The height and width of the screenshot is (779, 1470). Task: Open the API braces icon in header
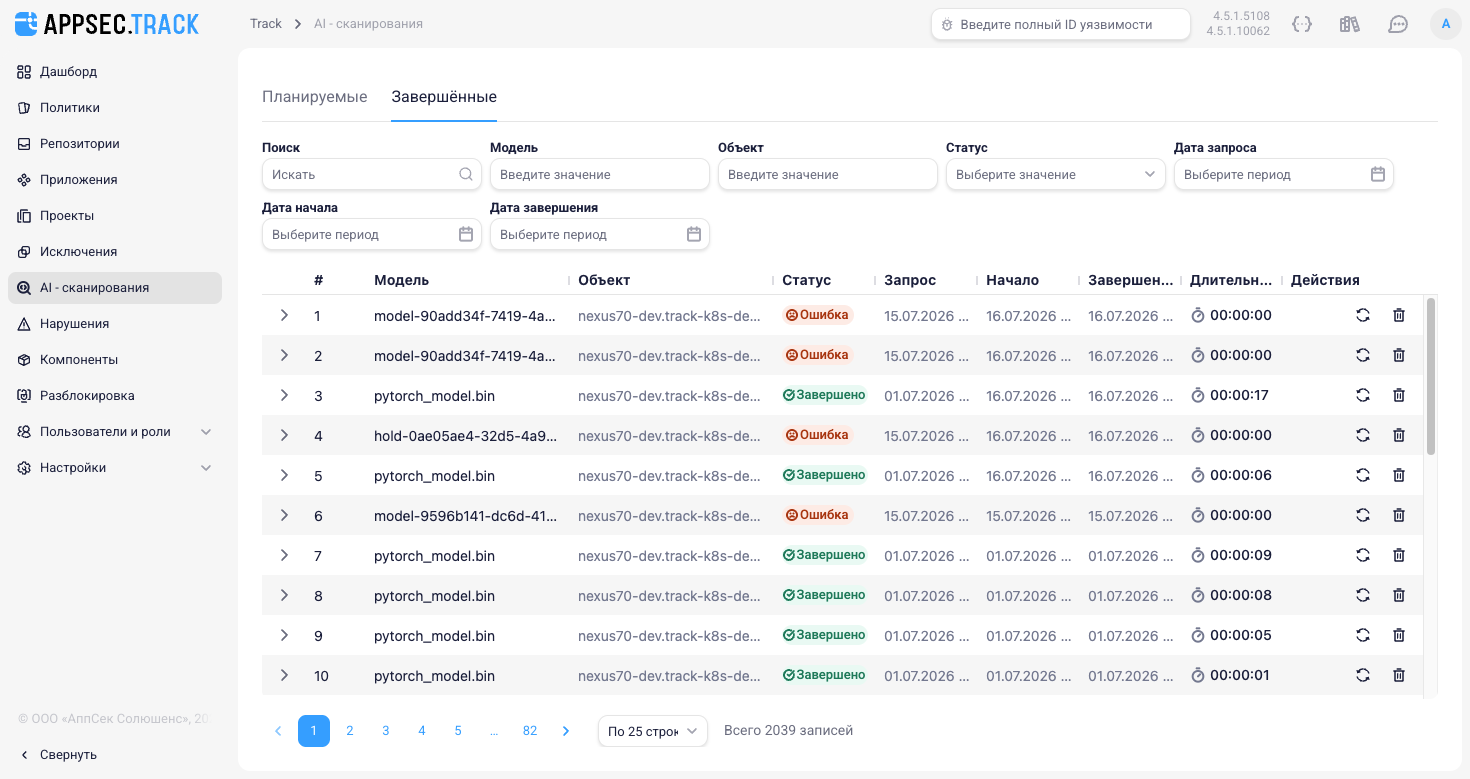tap(1302, 24)
